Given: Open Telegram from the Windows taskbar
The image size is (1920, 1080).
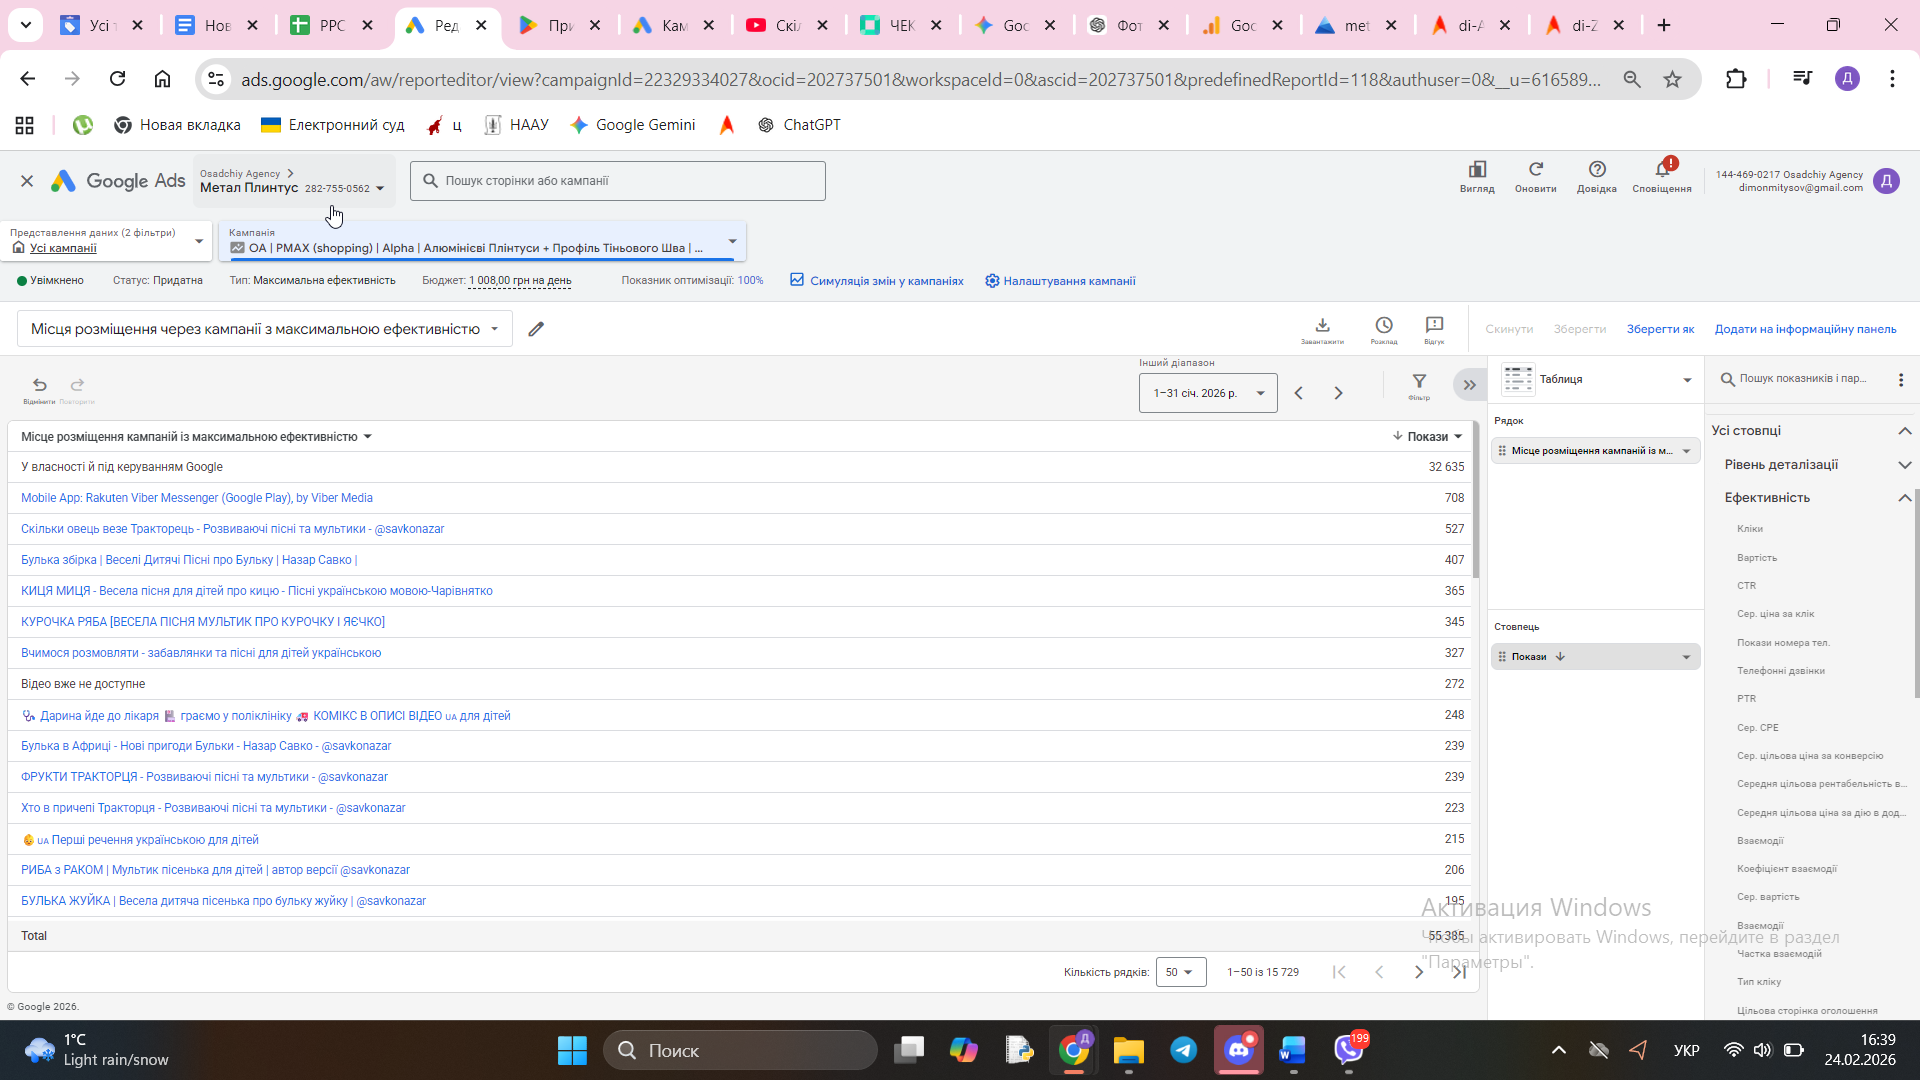Looking at the screenshot, I should 1184,1050.
